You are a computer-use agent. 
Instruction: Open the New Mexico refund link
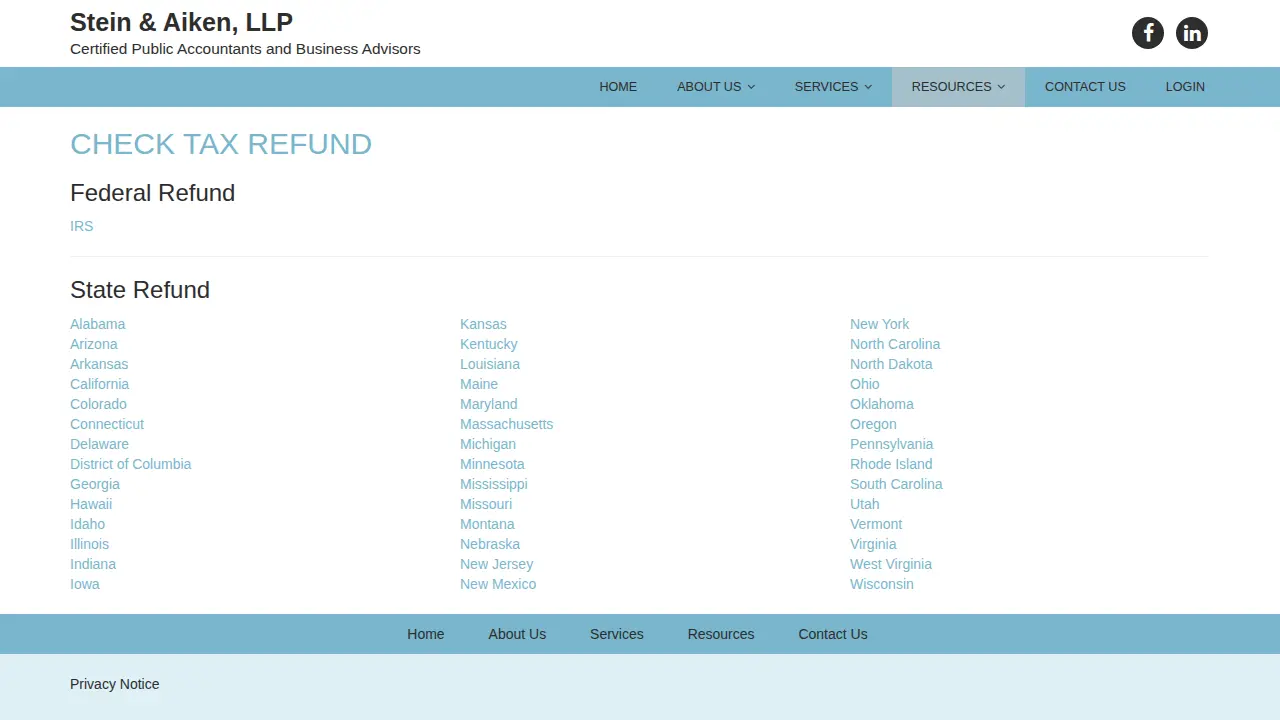click(498, 584)
